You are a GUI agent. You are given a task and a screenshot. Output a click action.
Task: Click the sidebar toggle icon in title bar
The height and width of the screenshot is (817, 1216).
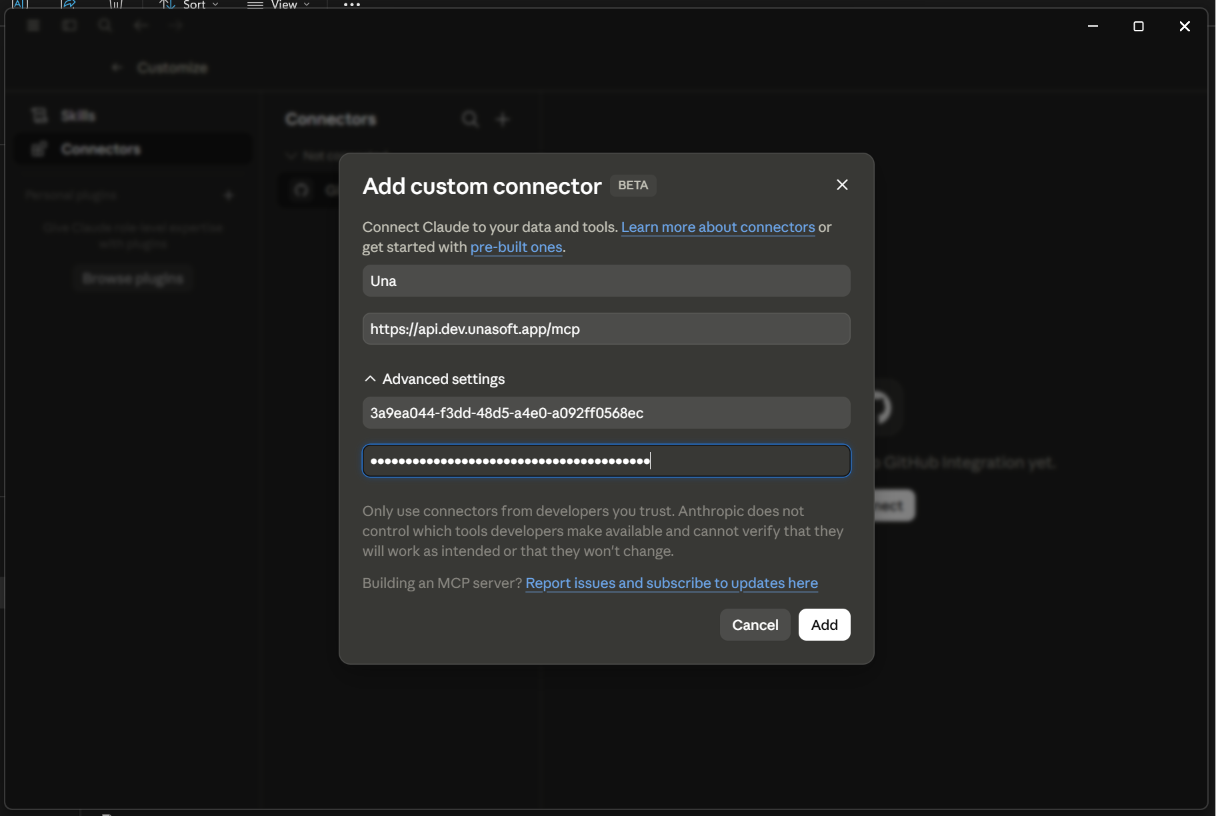69,26
